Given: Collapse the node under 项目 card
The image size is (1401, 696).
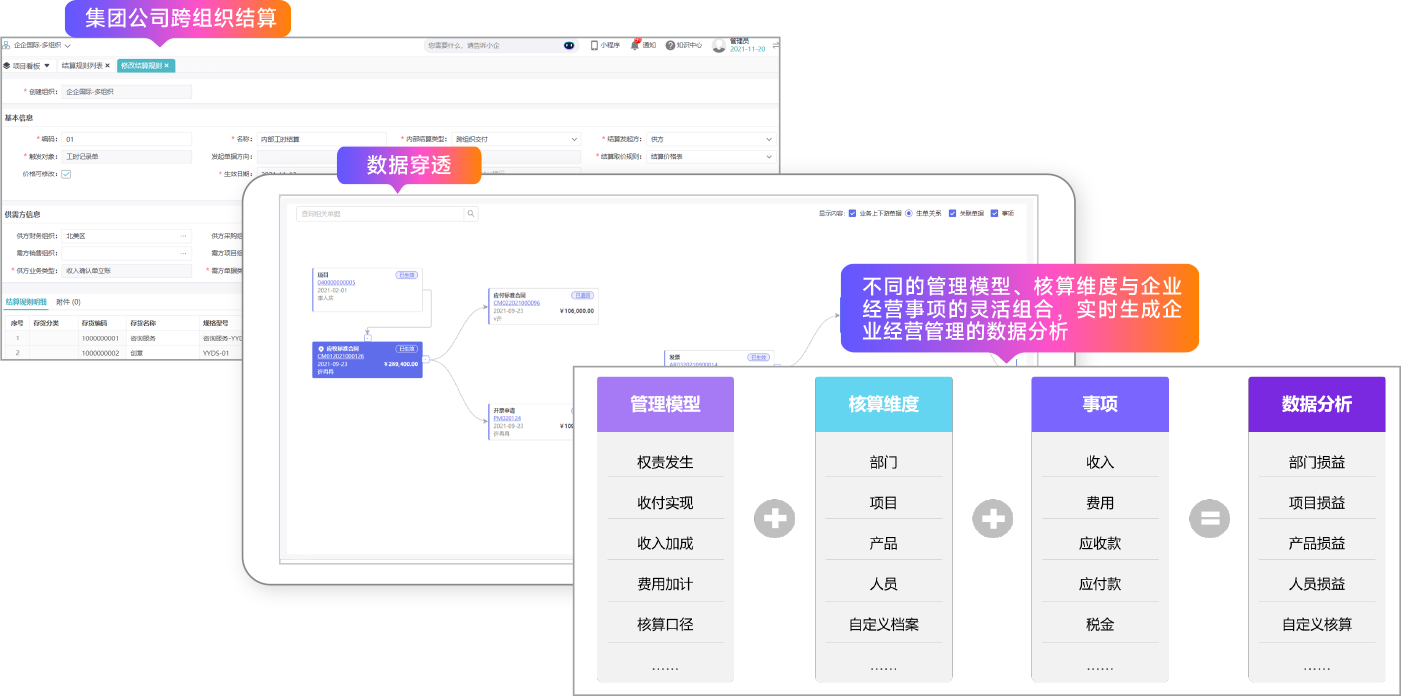Looking at the screenshot, I should 368,337.
